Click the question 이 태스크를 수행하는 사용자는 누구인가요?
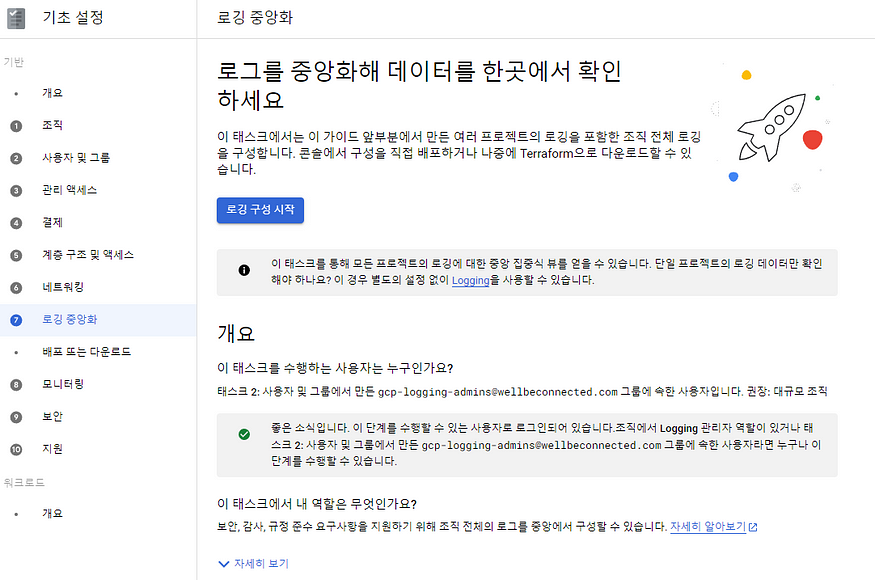 (x=335, y=368)
